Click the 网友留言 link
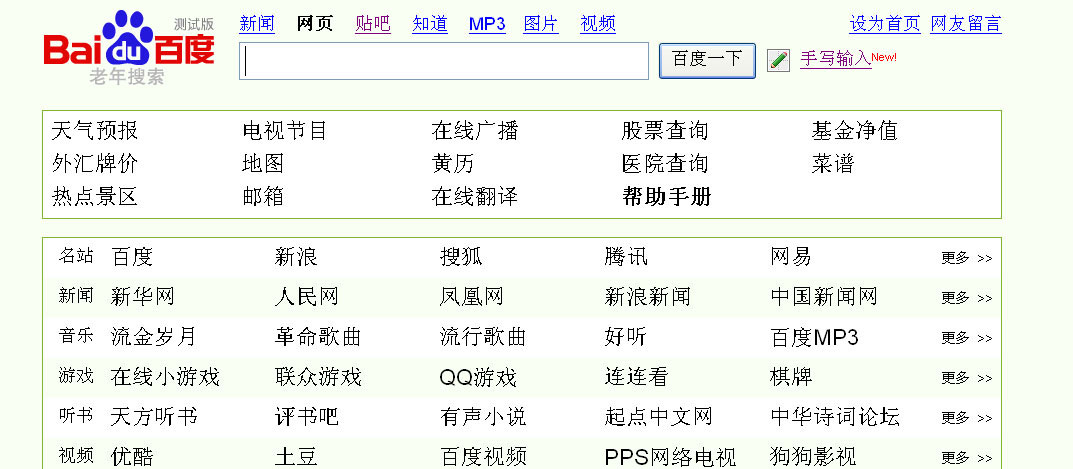Screen dimensions: 1073x469 (966, 24)
